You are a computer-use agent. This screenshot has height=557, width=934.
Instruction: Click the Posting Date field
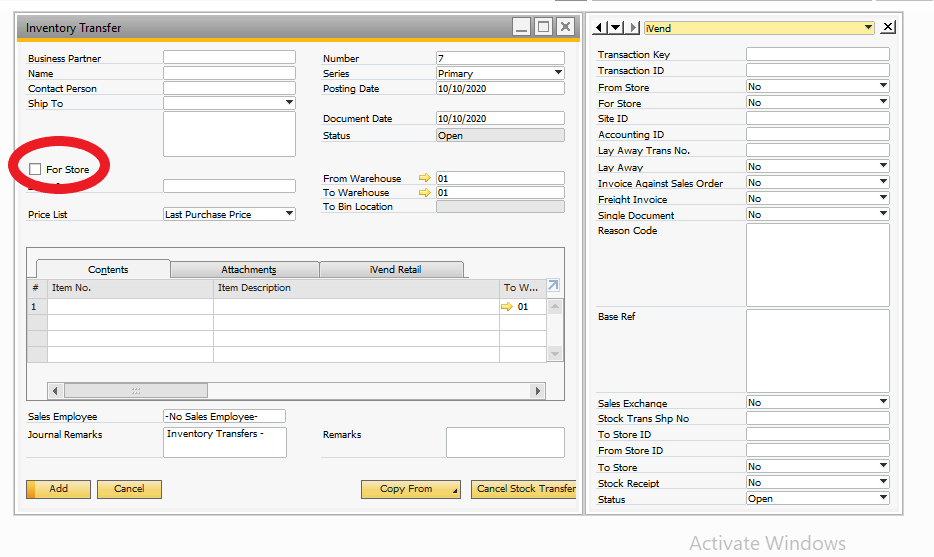click(500, 88)
